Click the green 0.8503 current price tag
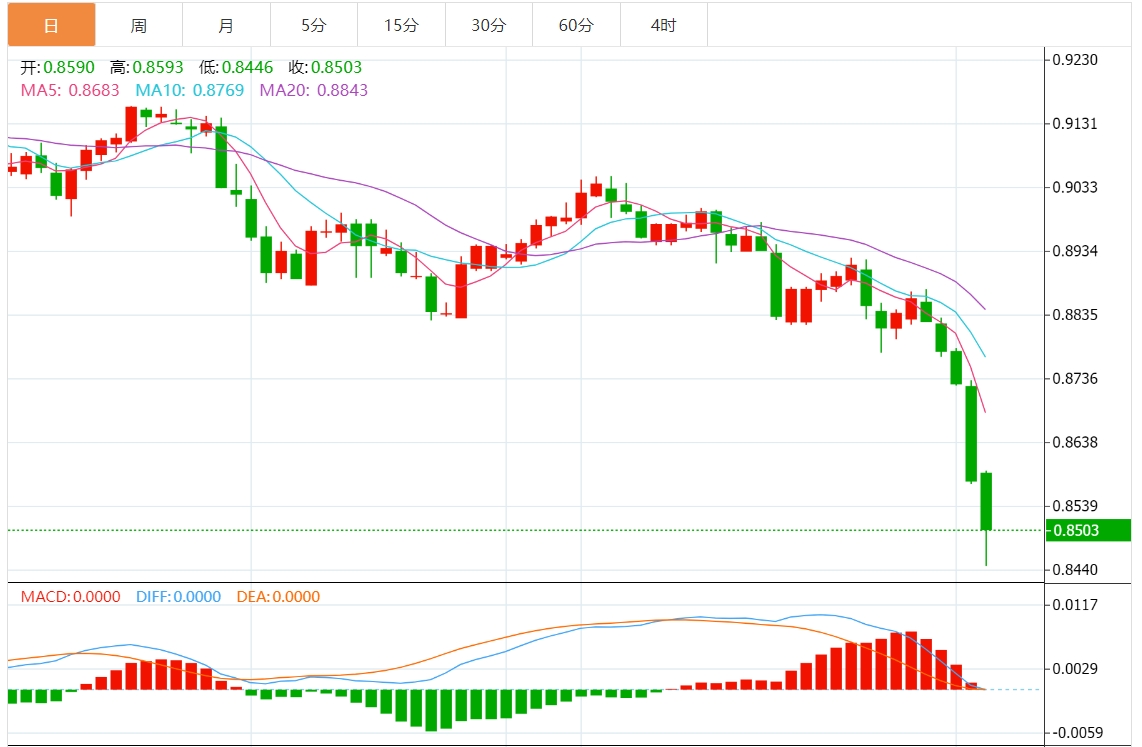This screenshot has height=747, width=1142. tap(1088, 530)
